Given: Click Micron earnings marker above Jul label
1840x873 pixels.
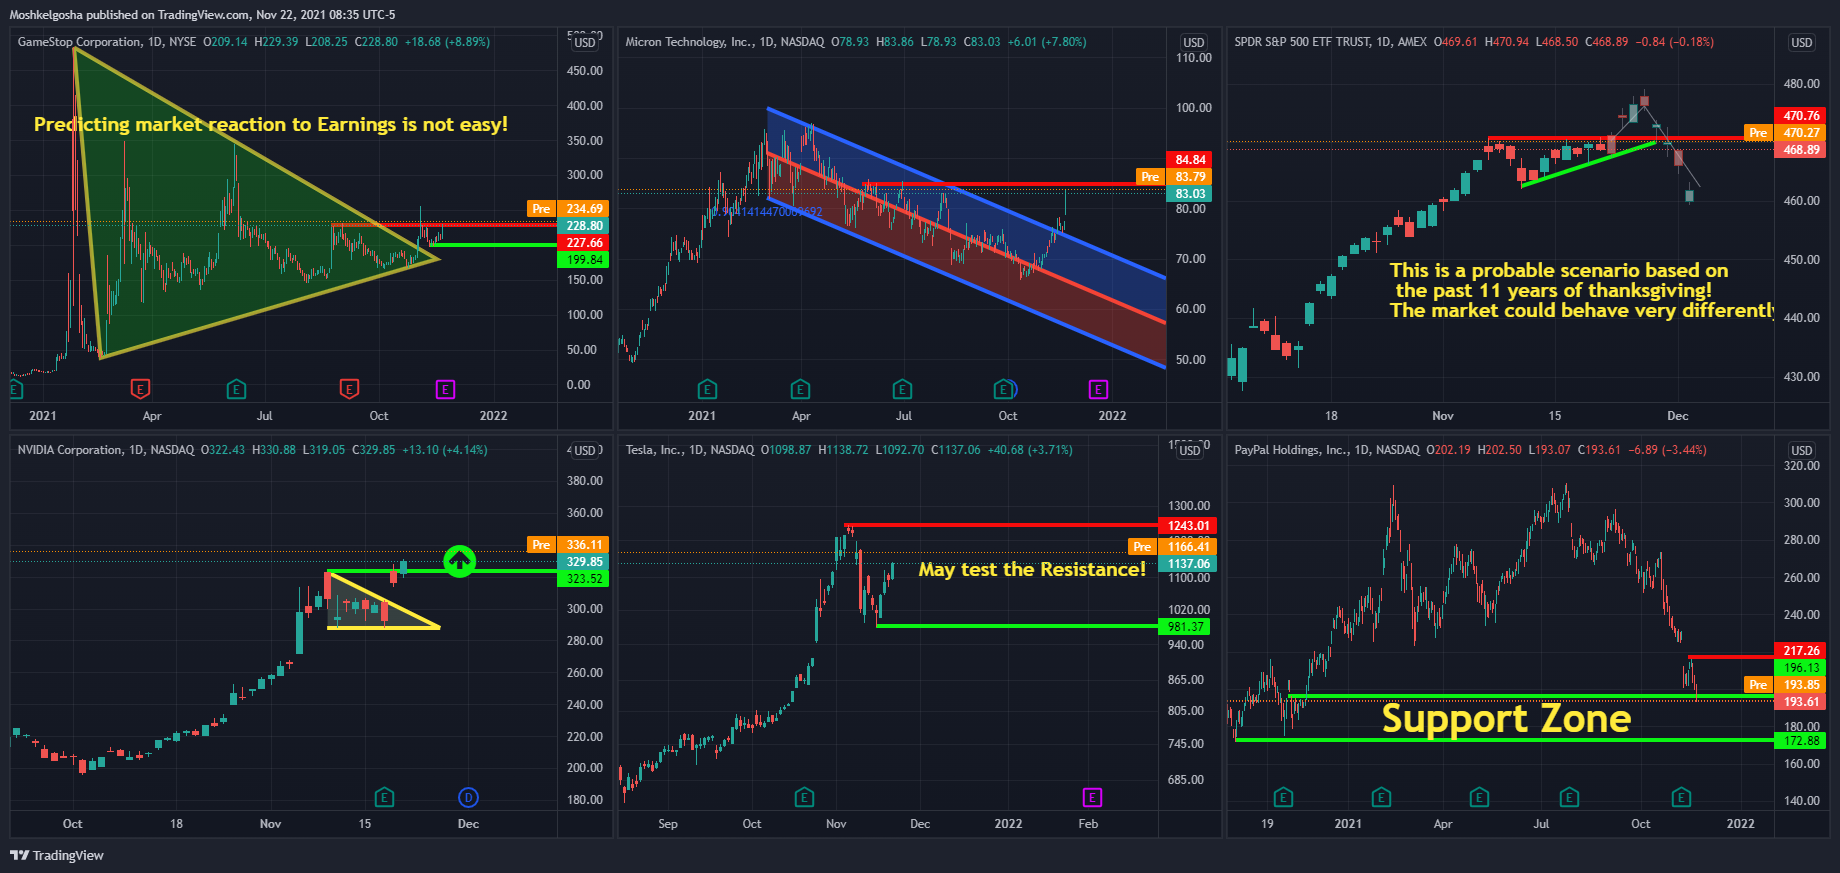Looking at the screenshot, I should 902,389.
